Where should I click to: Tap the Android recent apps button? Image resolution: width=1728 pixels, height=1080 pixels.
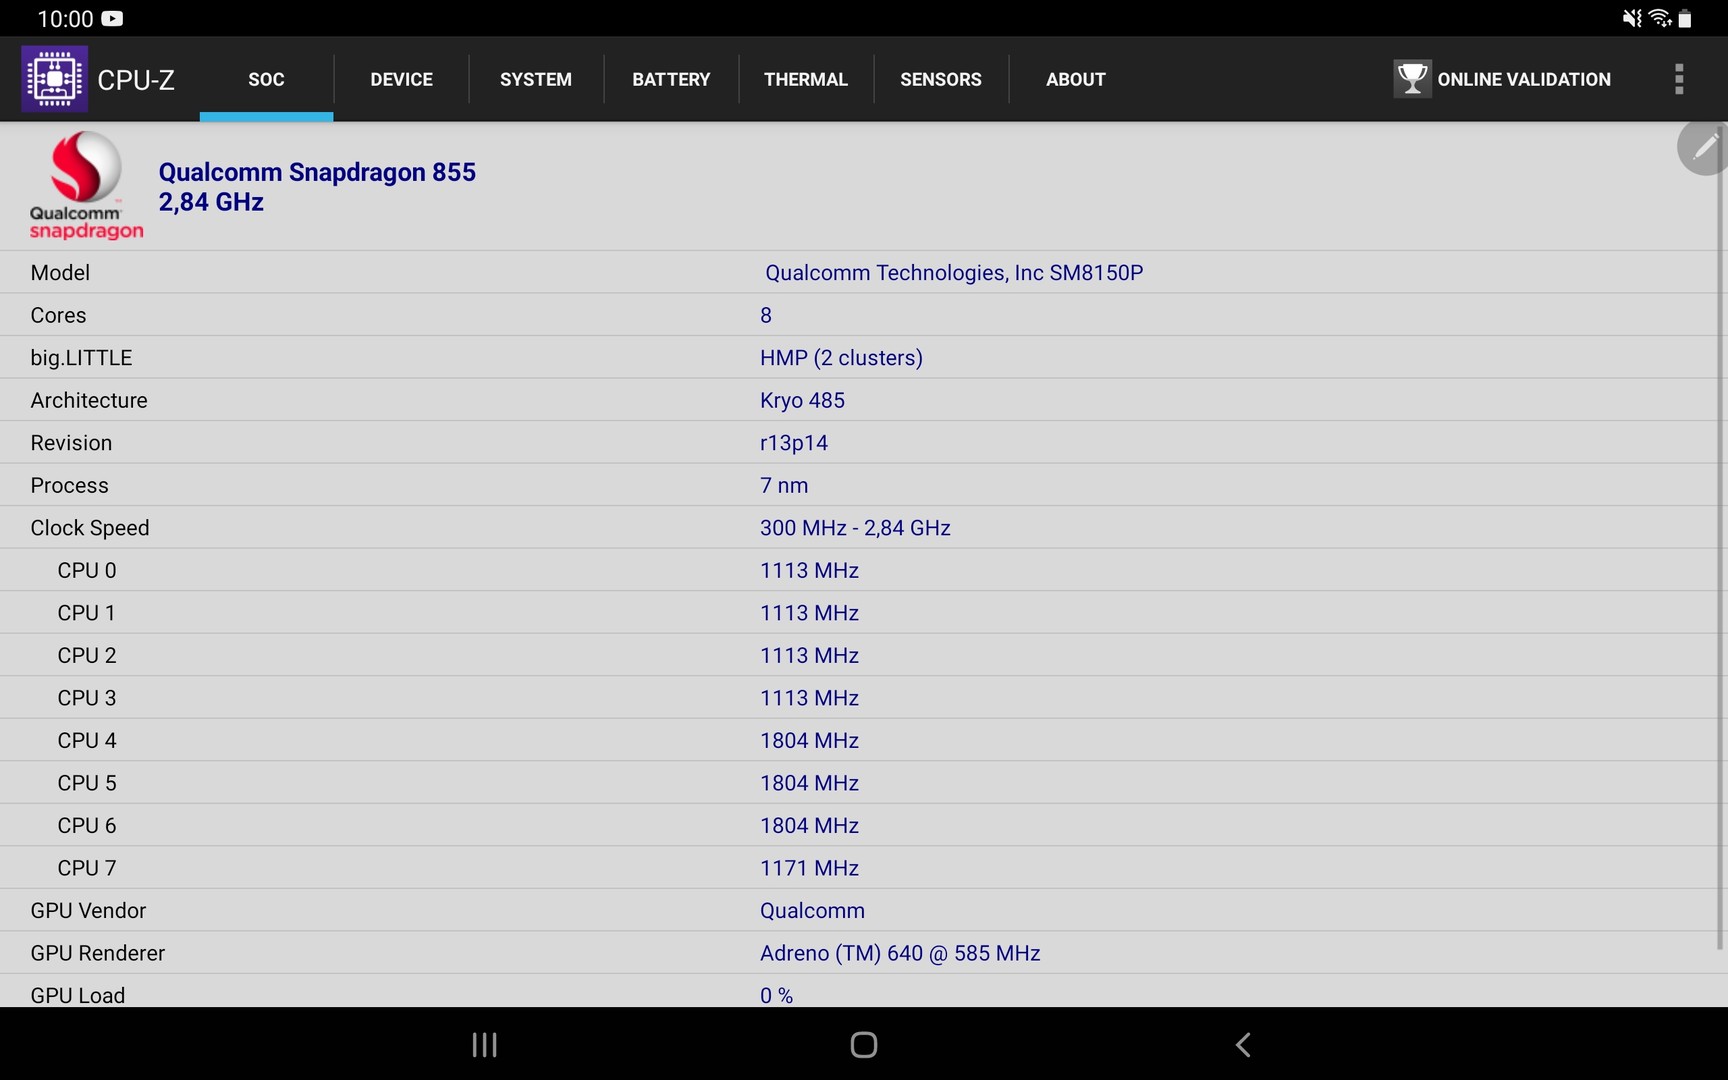tap(485, 1045)
